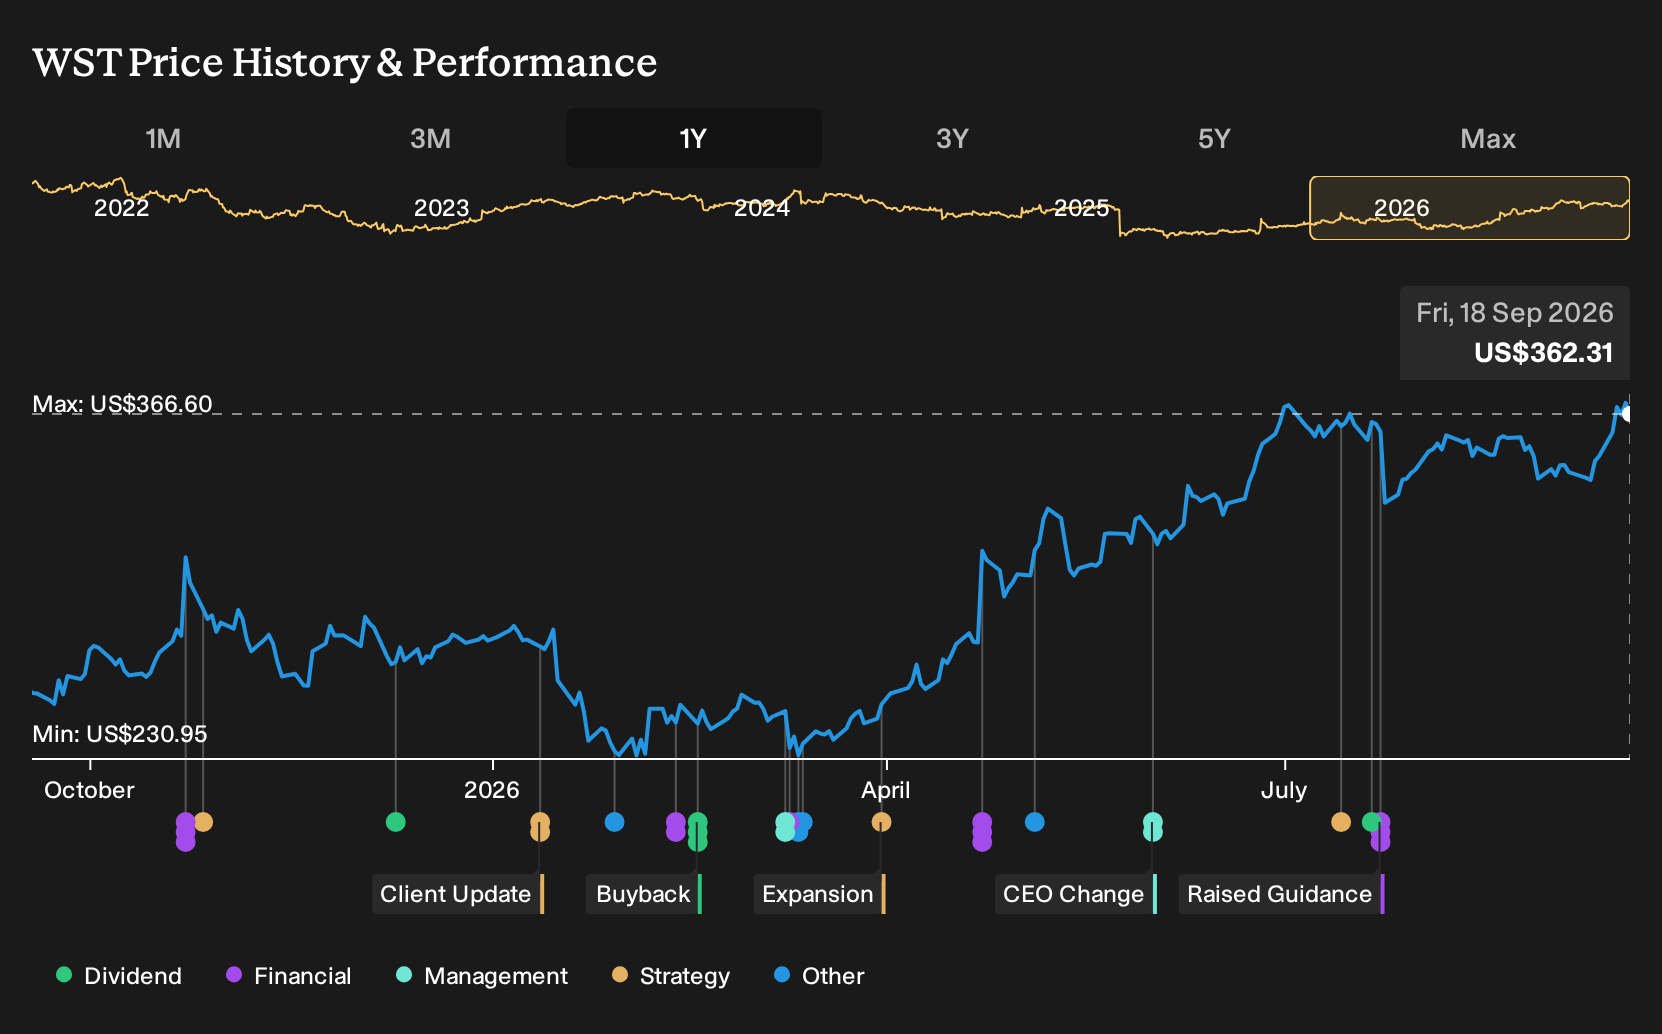1662x1034 pixels.
Task: Click the April axis label
Action: coord(886,790)
